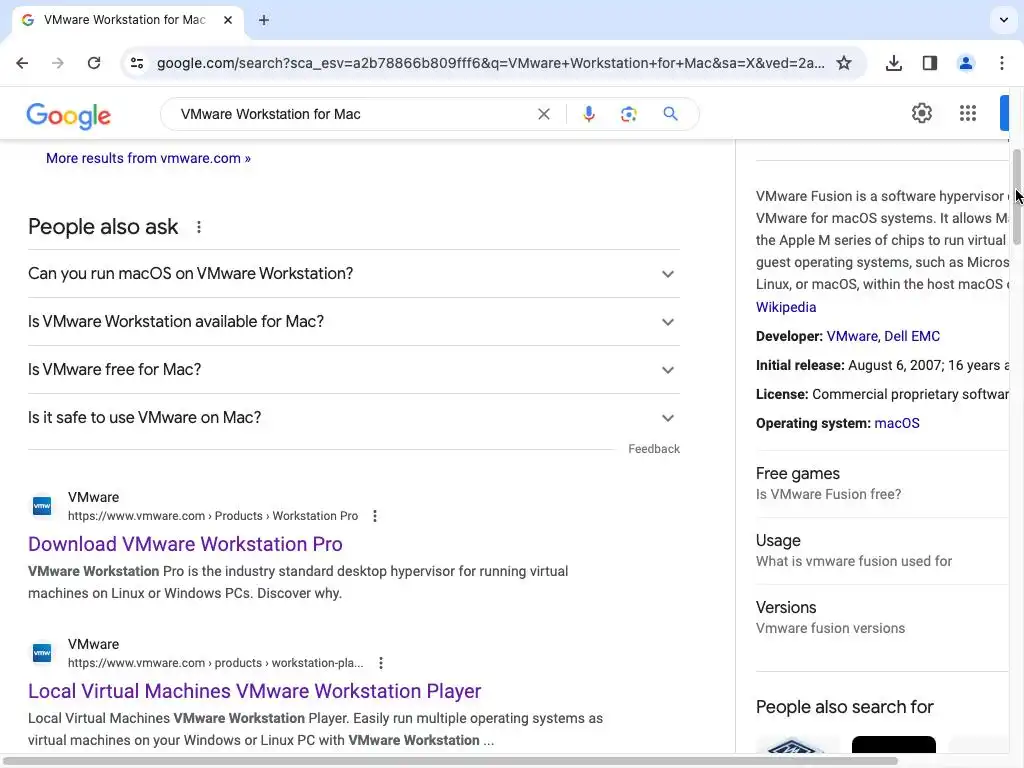Open People also ask options menu
Viewport: 1024px width, 768px height.
click(199, 227)
